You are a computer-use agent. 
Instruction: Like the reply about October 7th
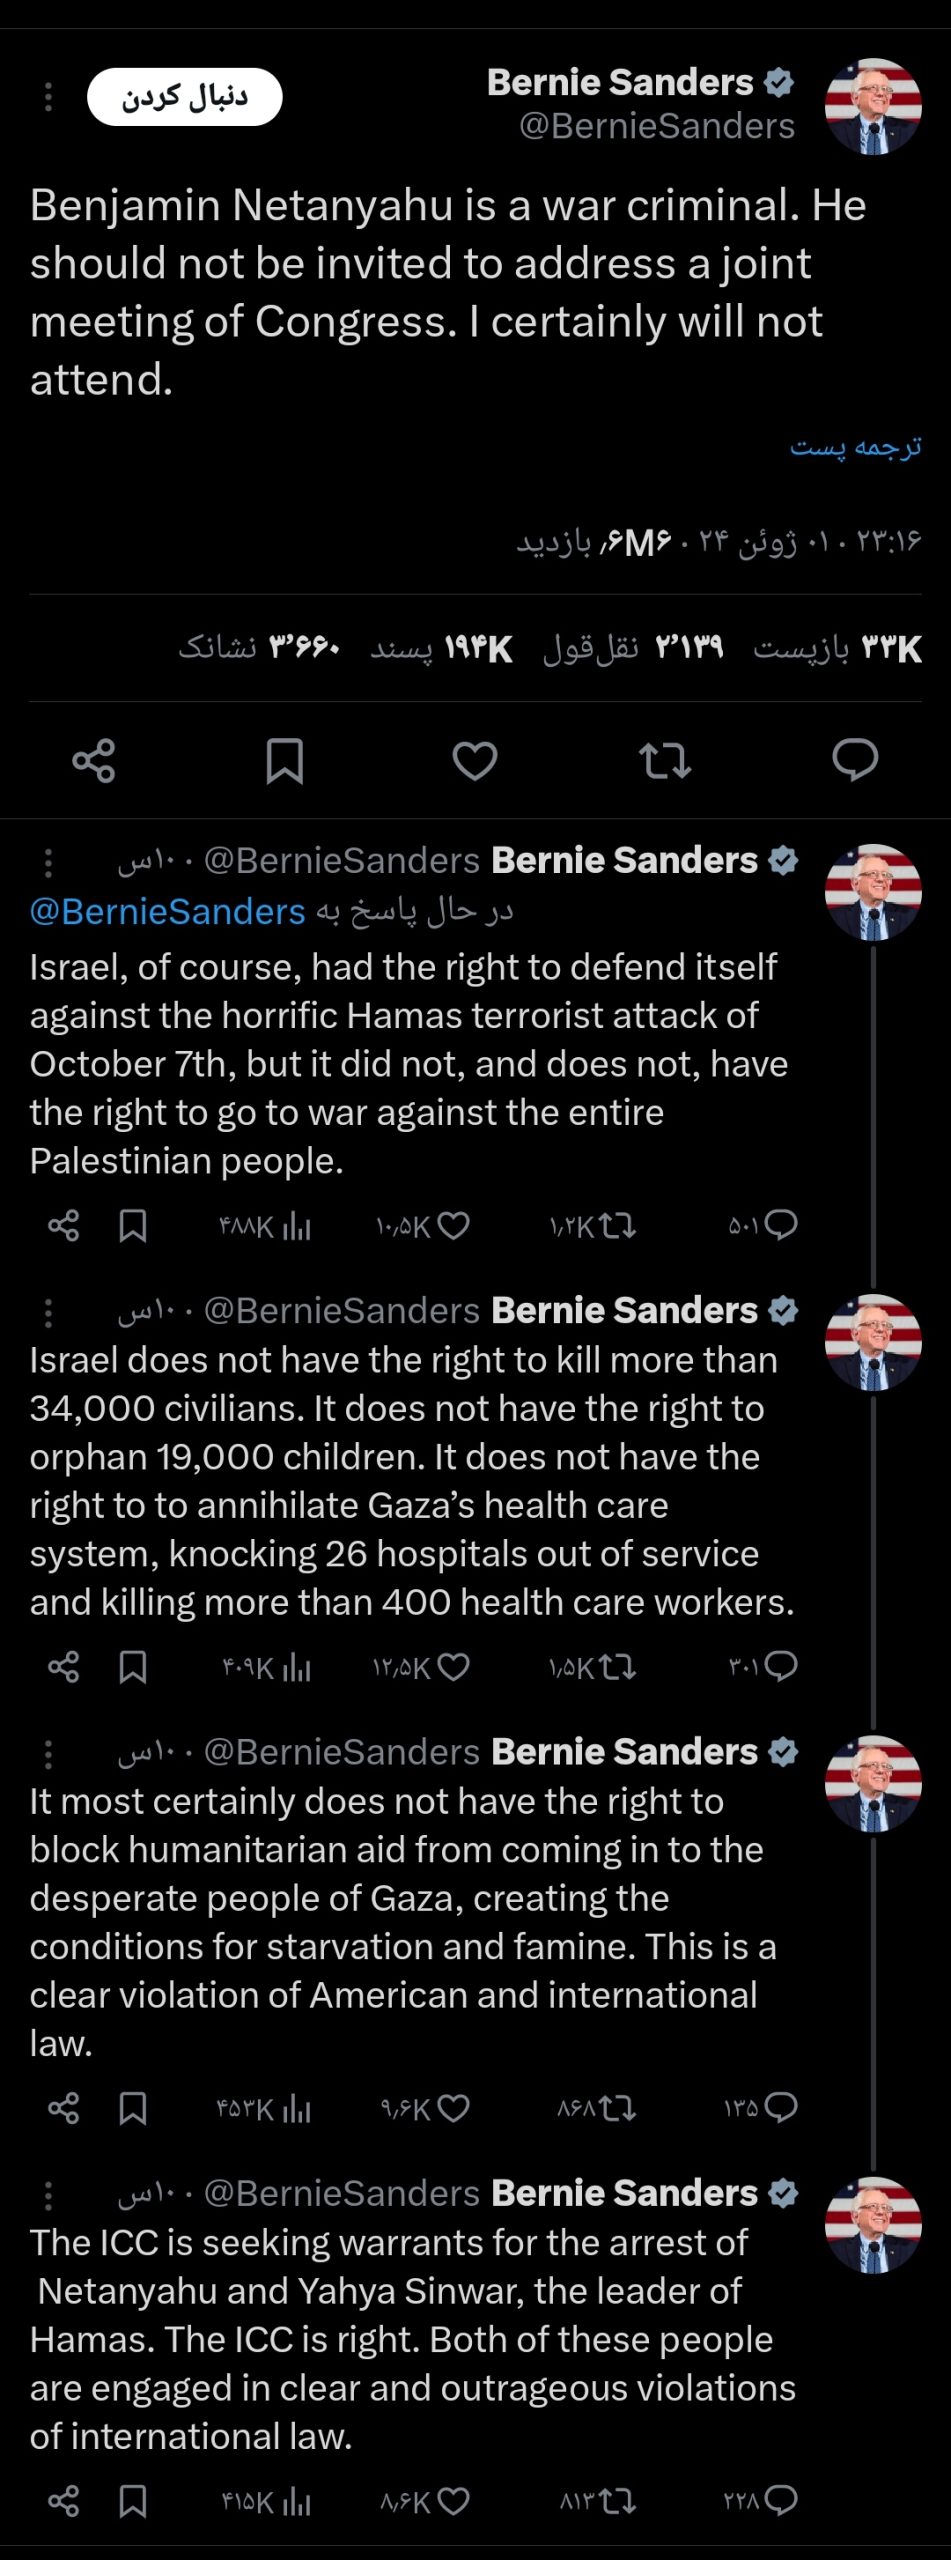click(x=453, y=1226)
